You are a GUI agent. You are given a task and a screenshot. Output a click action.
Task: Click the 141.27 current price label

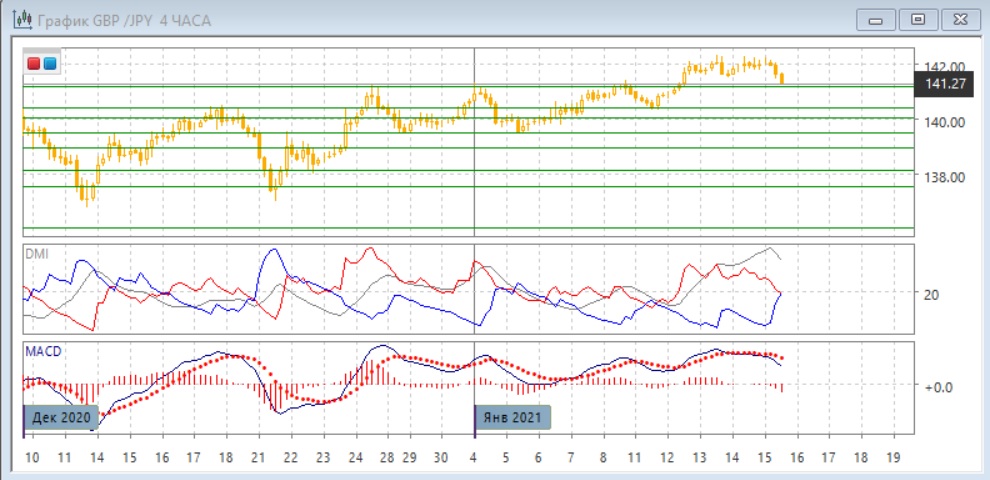(945, 83)
